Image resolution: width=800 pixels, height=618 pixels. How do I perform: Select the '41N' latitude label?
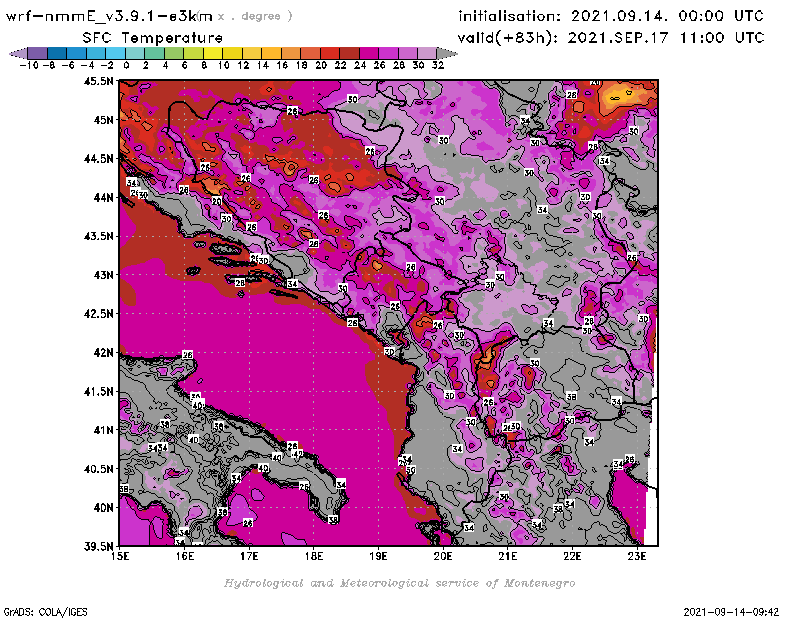tap(103, 430)
